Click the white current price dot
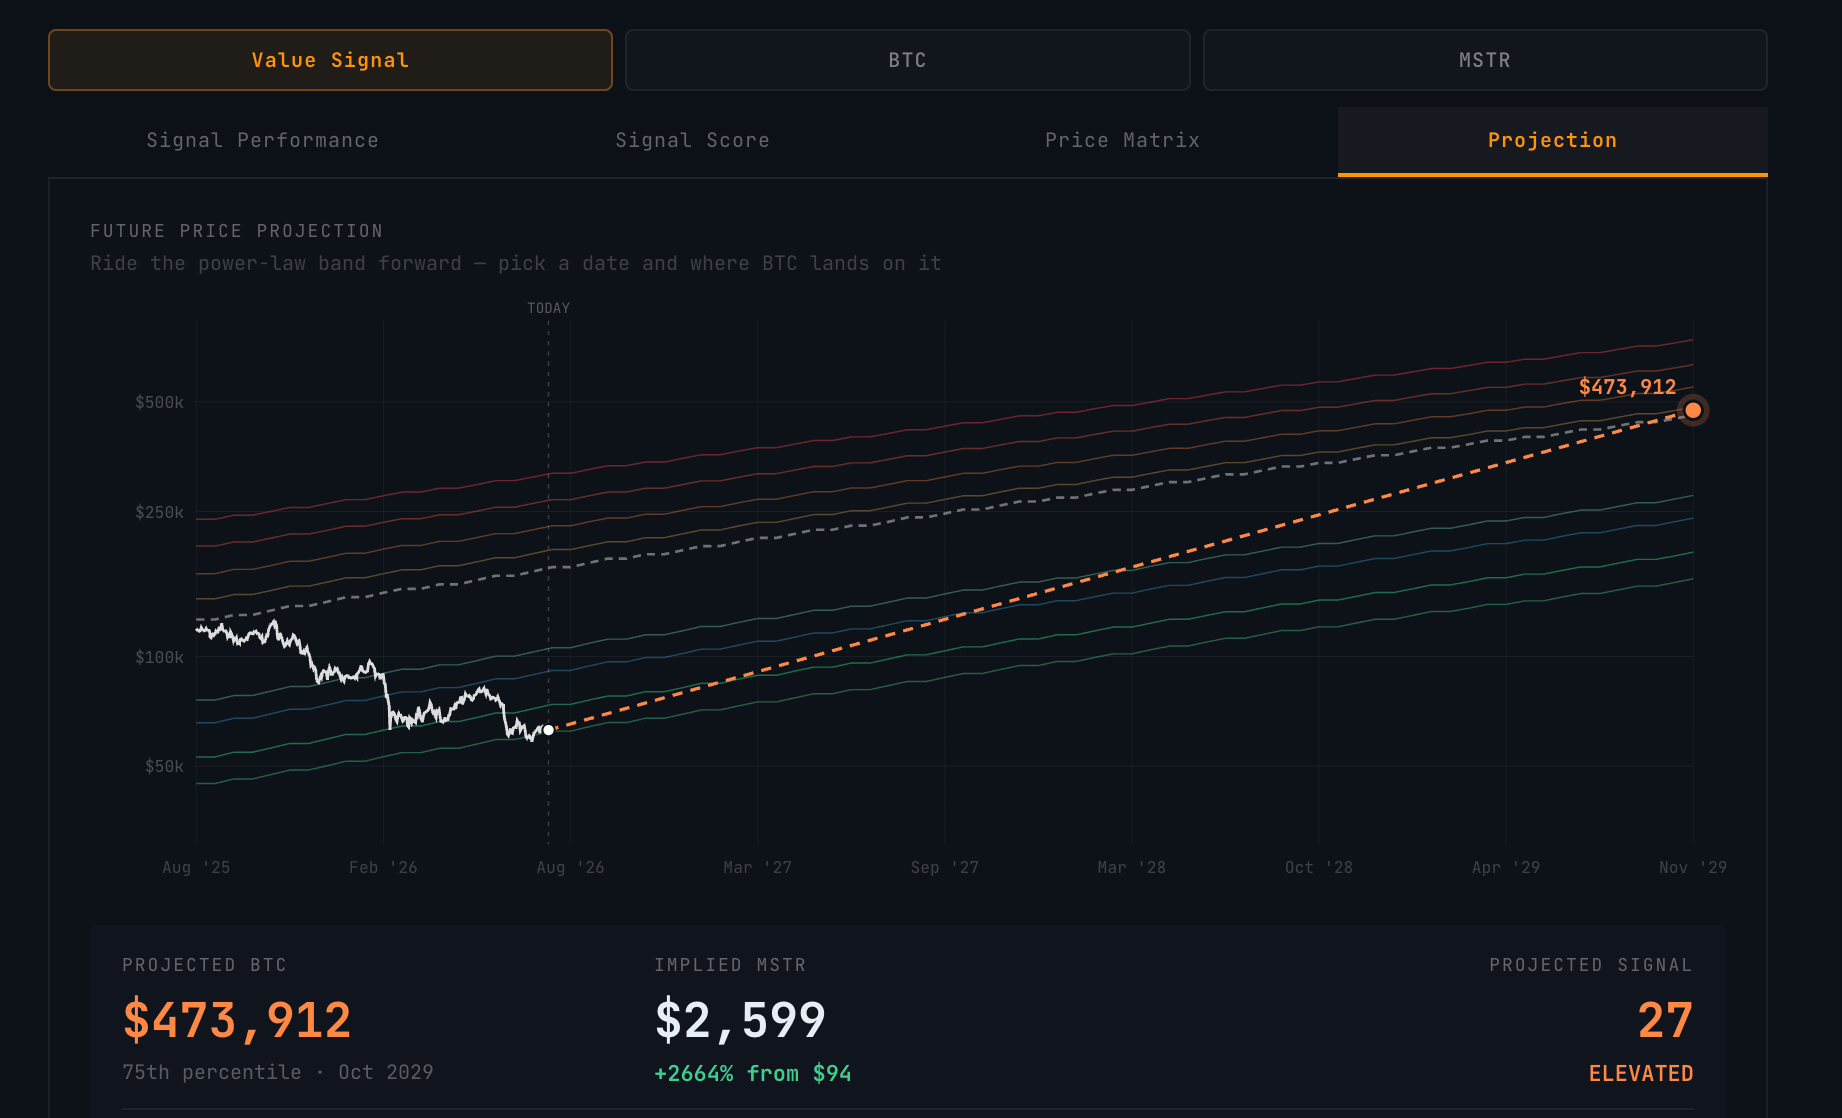Viewport: 1842px width, 1118px height. pyautogui.click(x=548, y=730)
